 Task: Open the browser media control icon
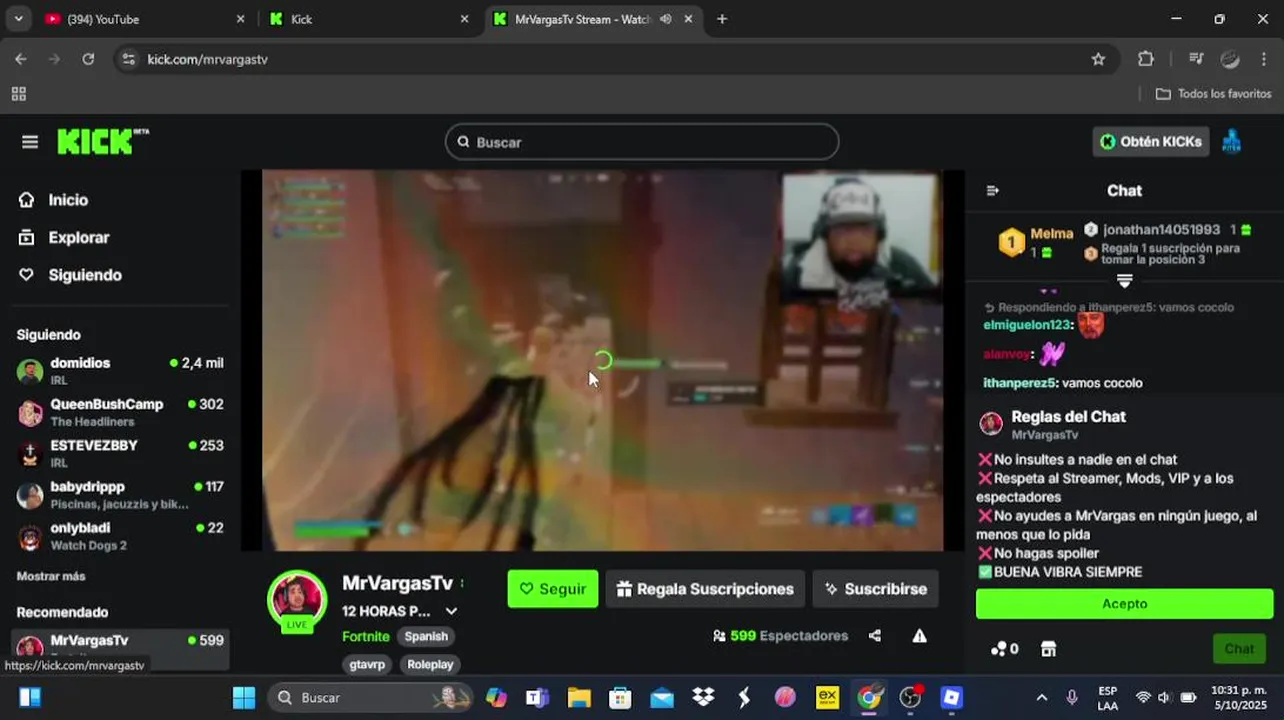[1195, 59]
